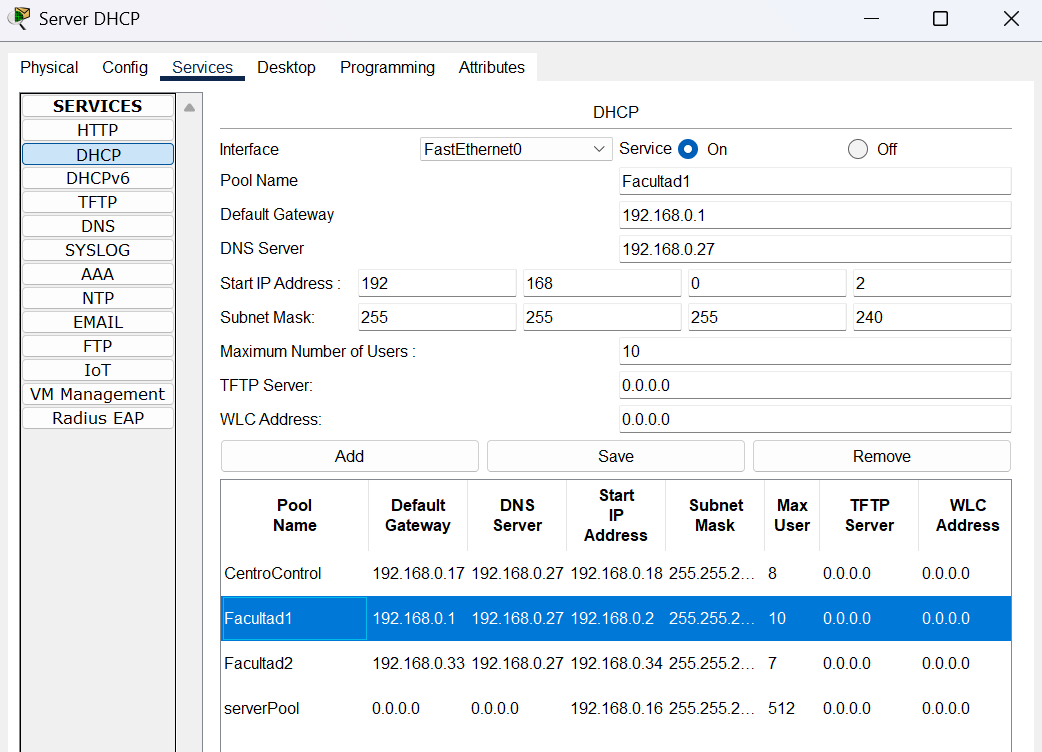Open the SYSLOG service
The width and height of the screenshot is (1042, 752).
[x=98, y=250]
